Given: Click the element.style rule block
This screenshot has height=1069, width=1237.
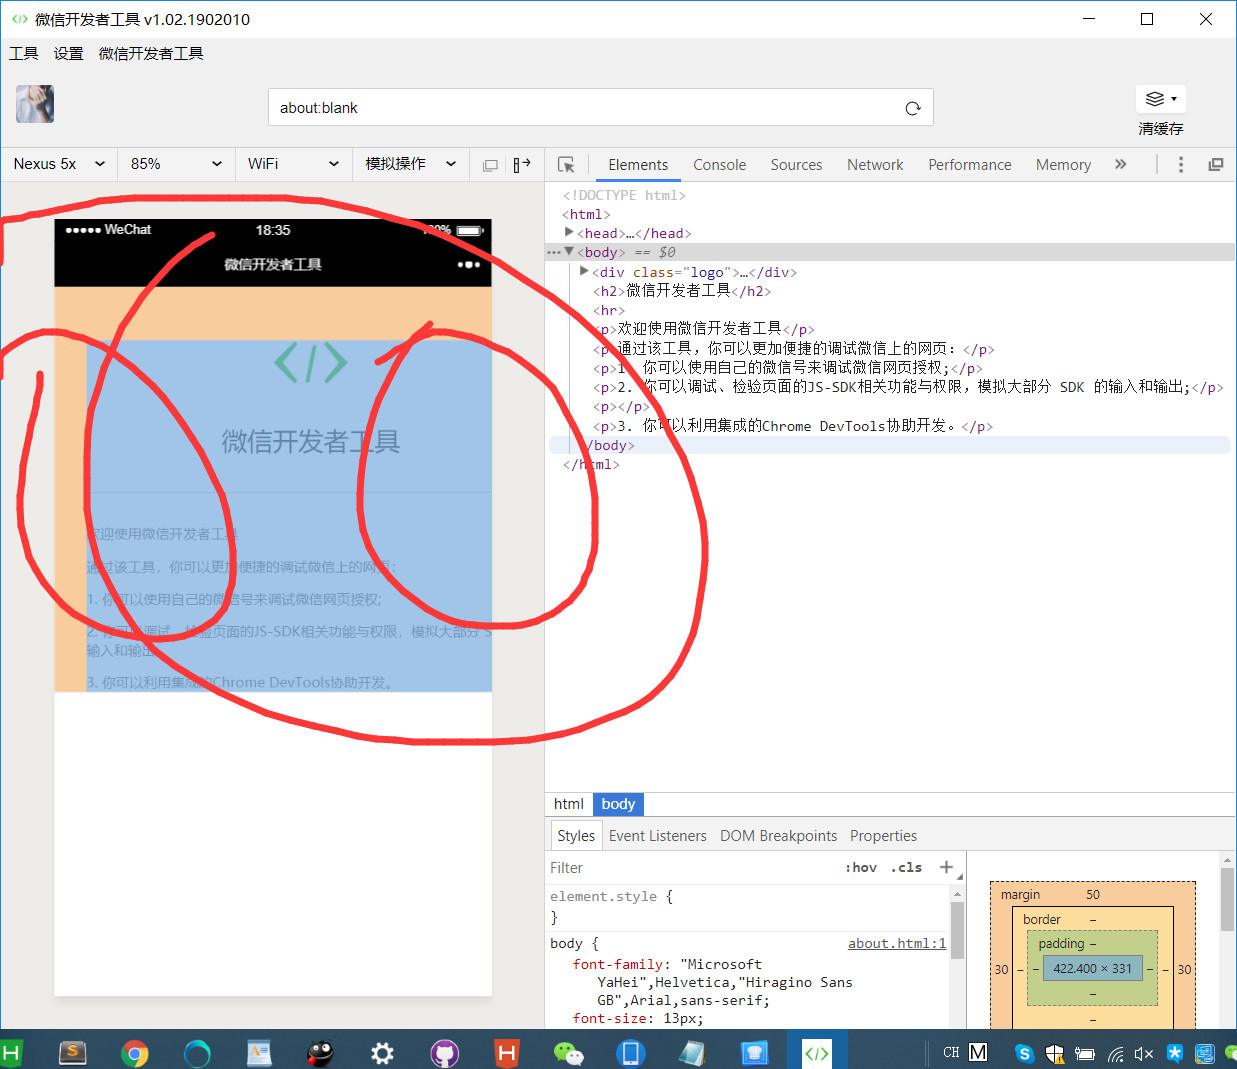Looking at the screenshot, I should coord(747,906).
